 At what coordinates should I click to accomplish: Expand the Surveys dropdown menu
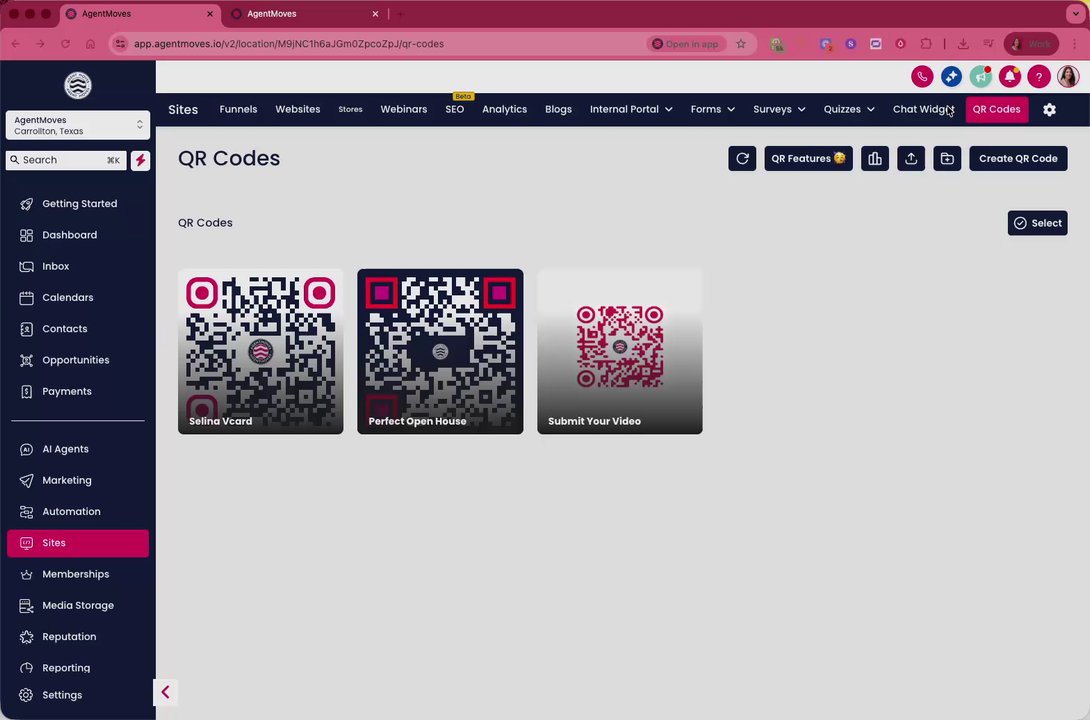(x=779, y=109)
